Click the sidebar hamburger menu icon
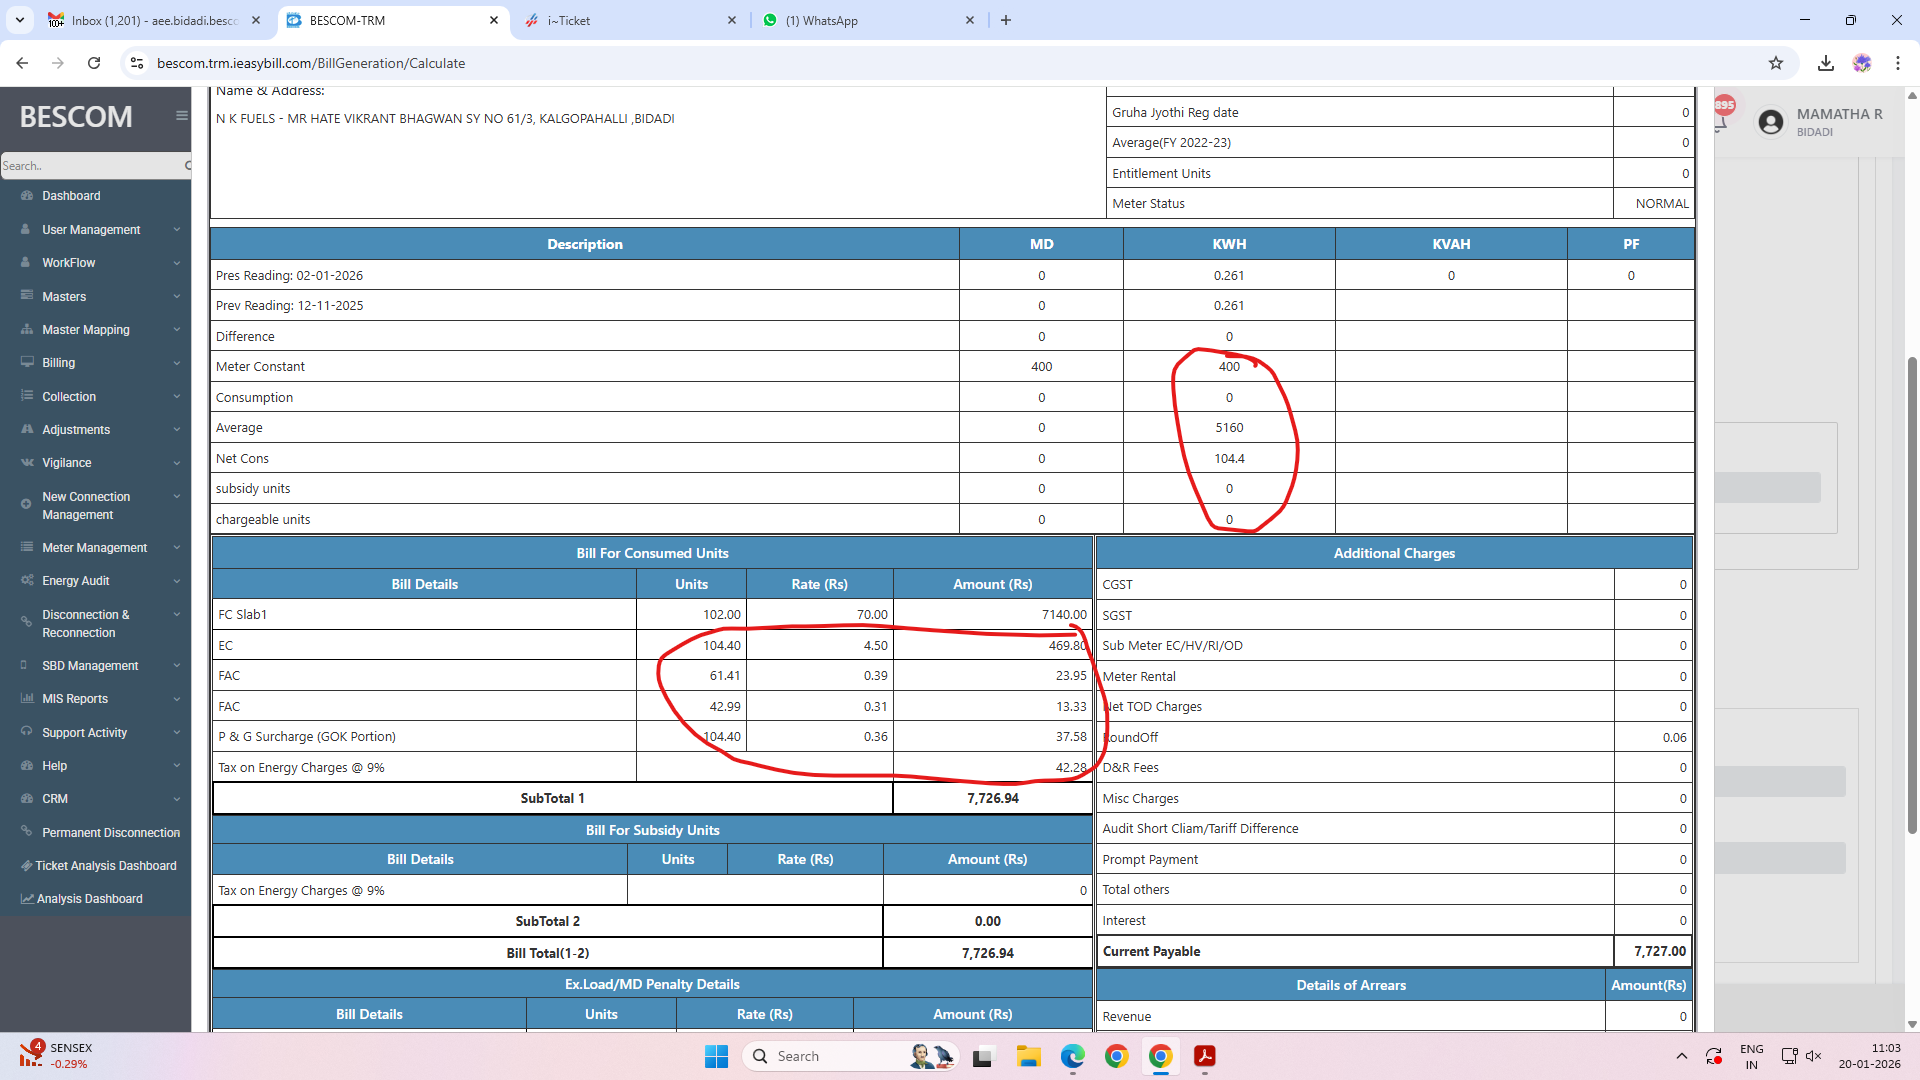Screen dimensions: 1920x1080 click(181, 116)
